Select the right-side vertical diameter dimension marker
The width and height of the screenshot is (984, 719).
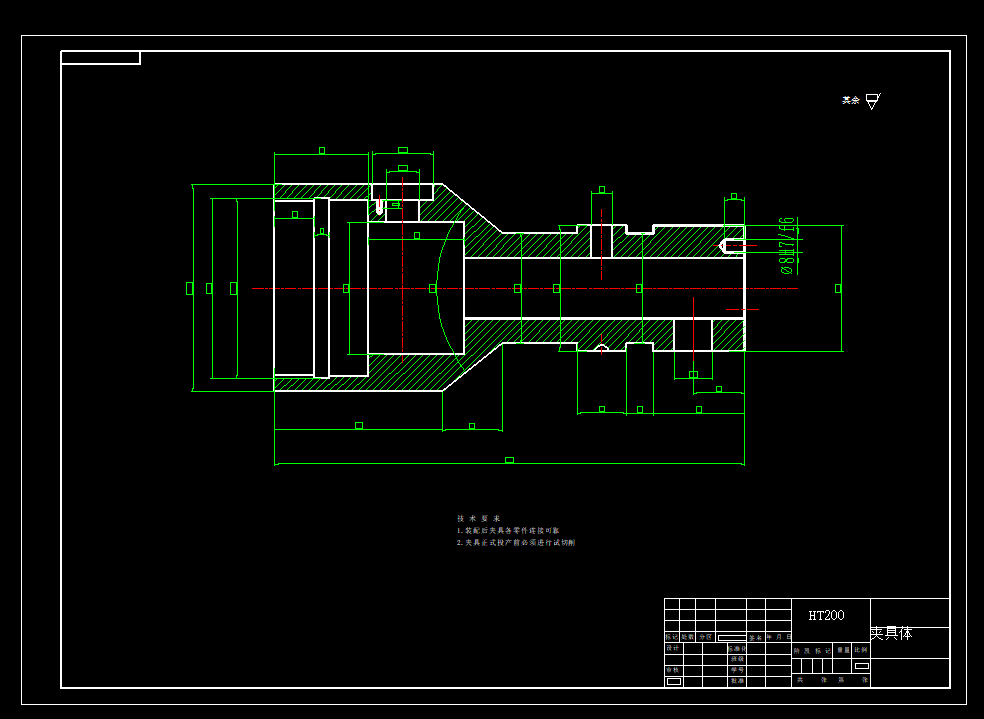click(838, 289)
